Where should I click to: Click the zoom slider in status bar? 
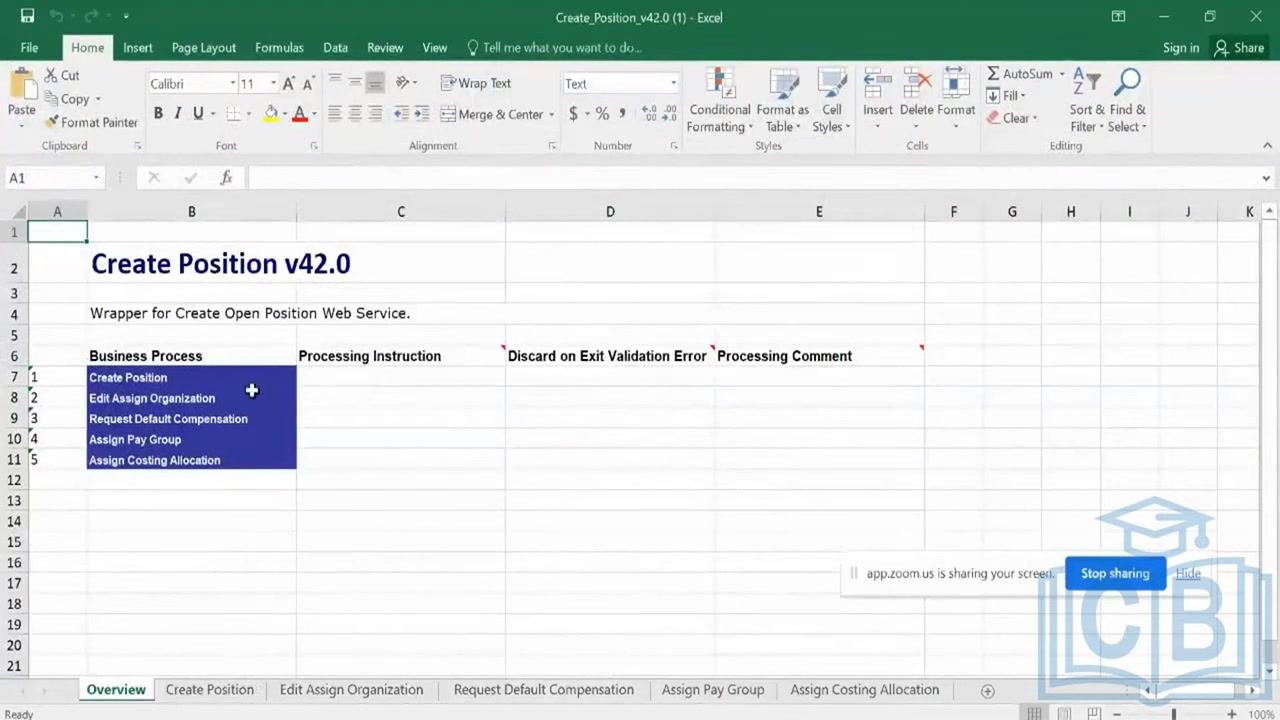[1174, 714]
